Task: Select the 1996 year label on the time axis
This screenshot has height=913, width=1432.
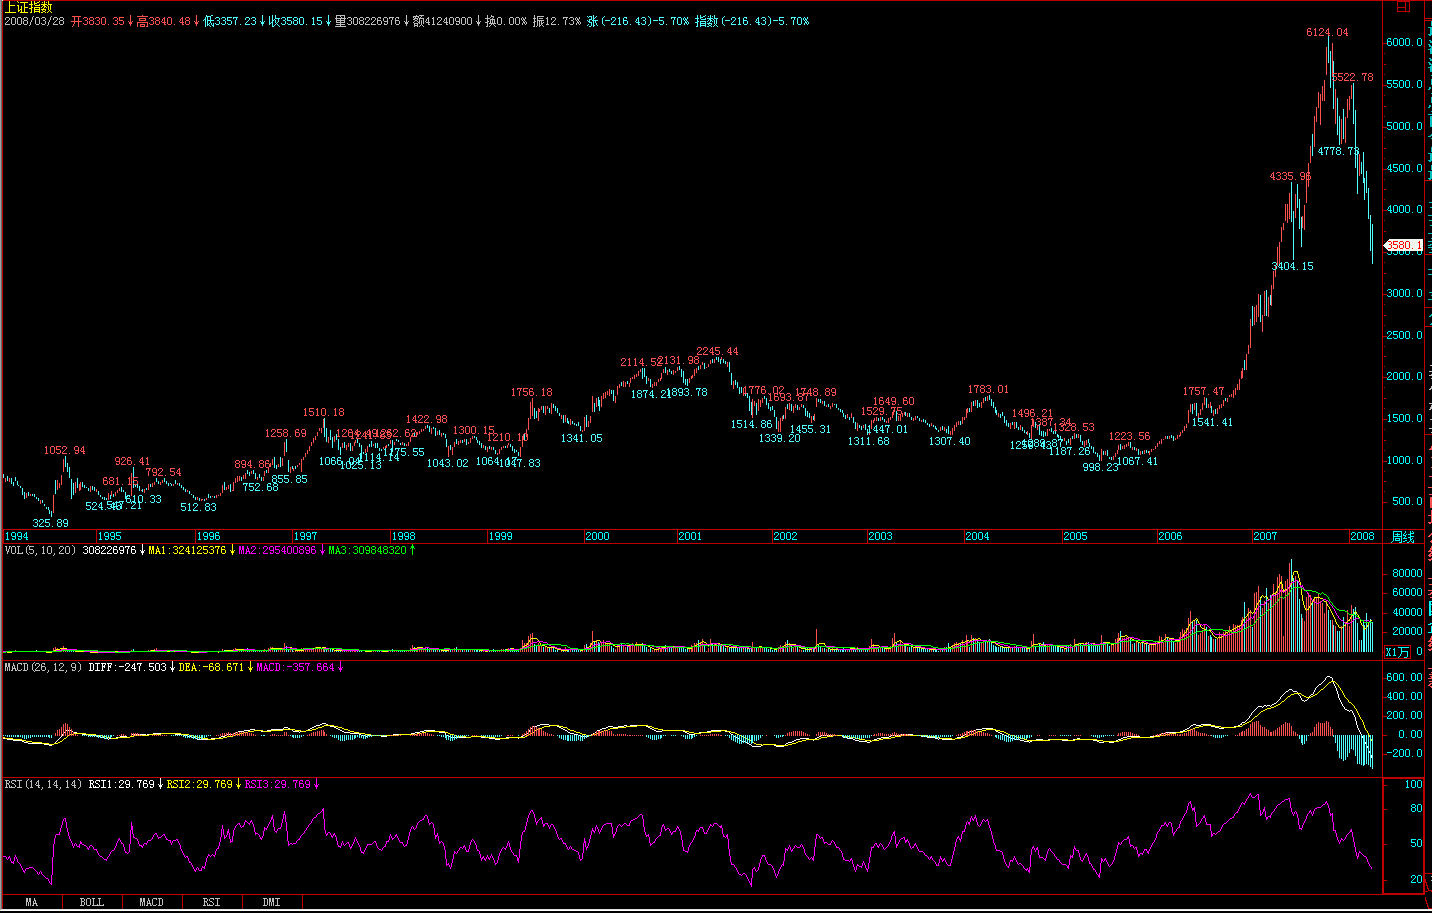Action: point(208,537)
